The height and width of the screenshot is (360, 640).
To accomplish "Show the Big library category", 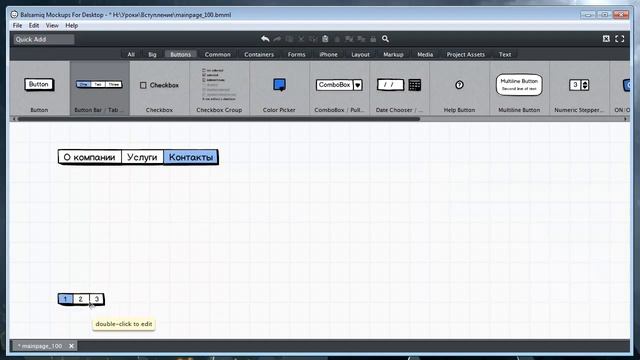I will (152, 54).
